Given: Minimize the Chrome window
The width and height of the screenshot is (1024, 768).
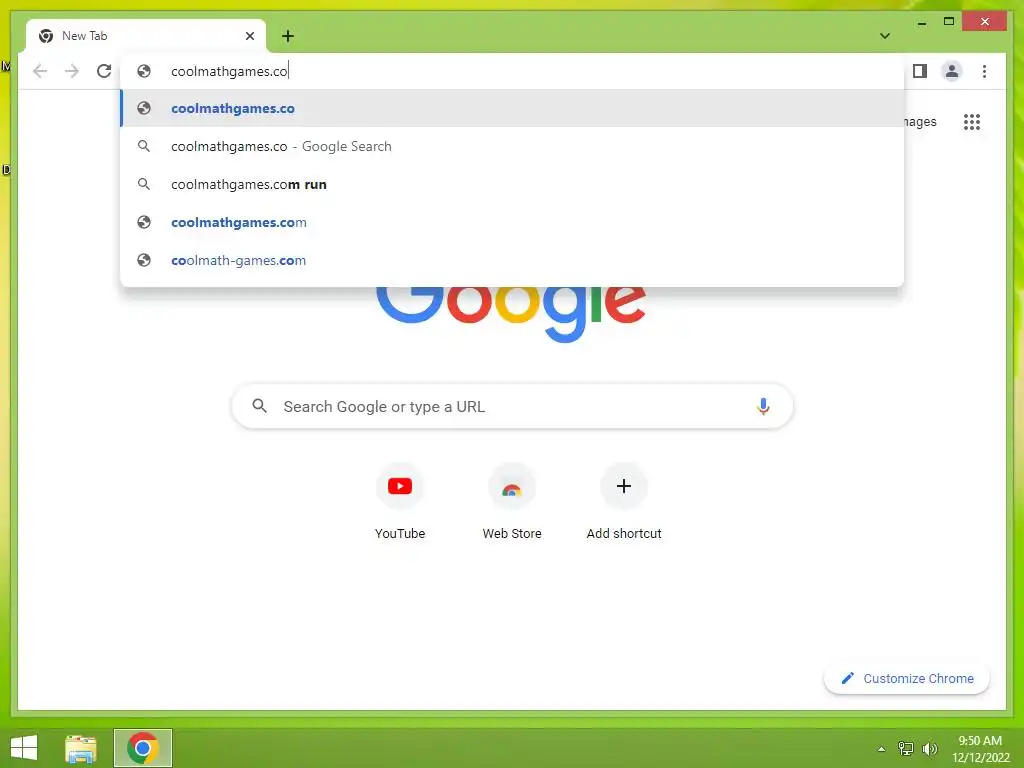Looking at the screenshot, I should pos(921,22).
